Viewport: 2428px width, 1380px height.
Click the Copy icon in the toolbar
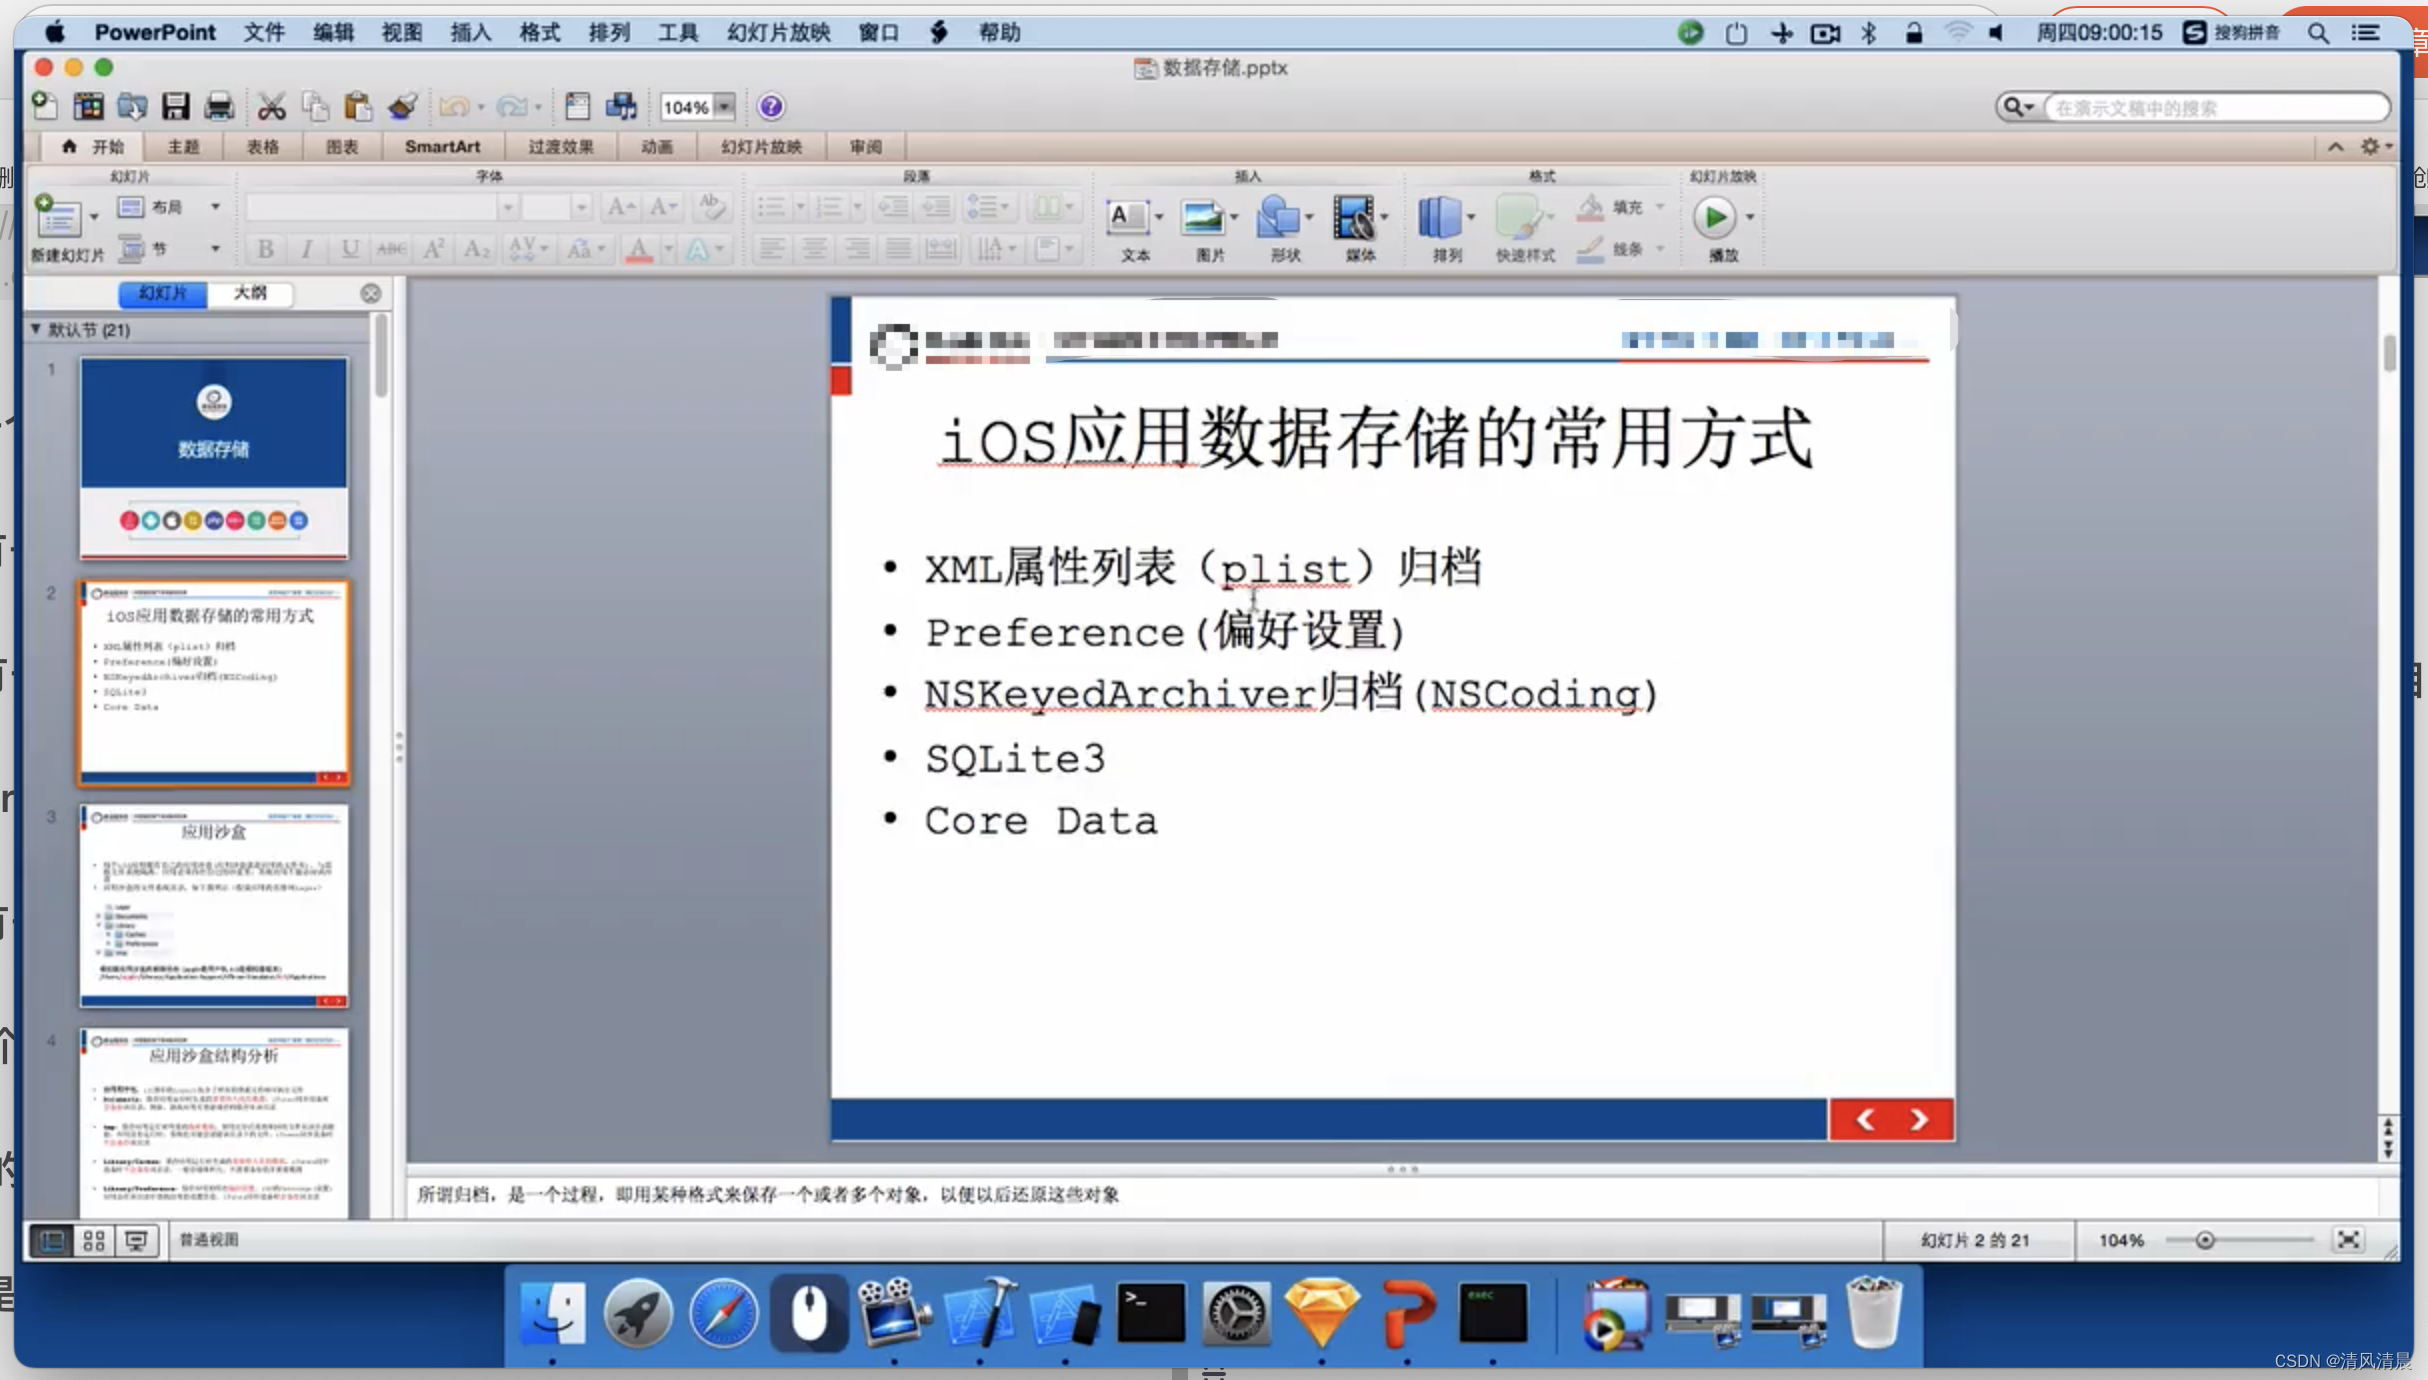315,106
